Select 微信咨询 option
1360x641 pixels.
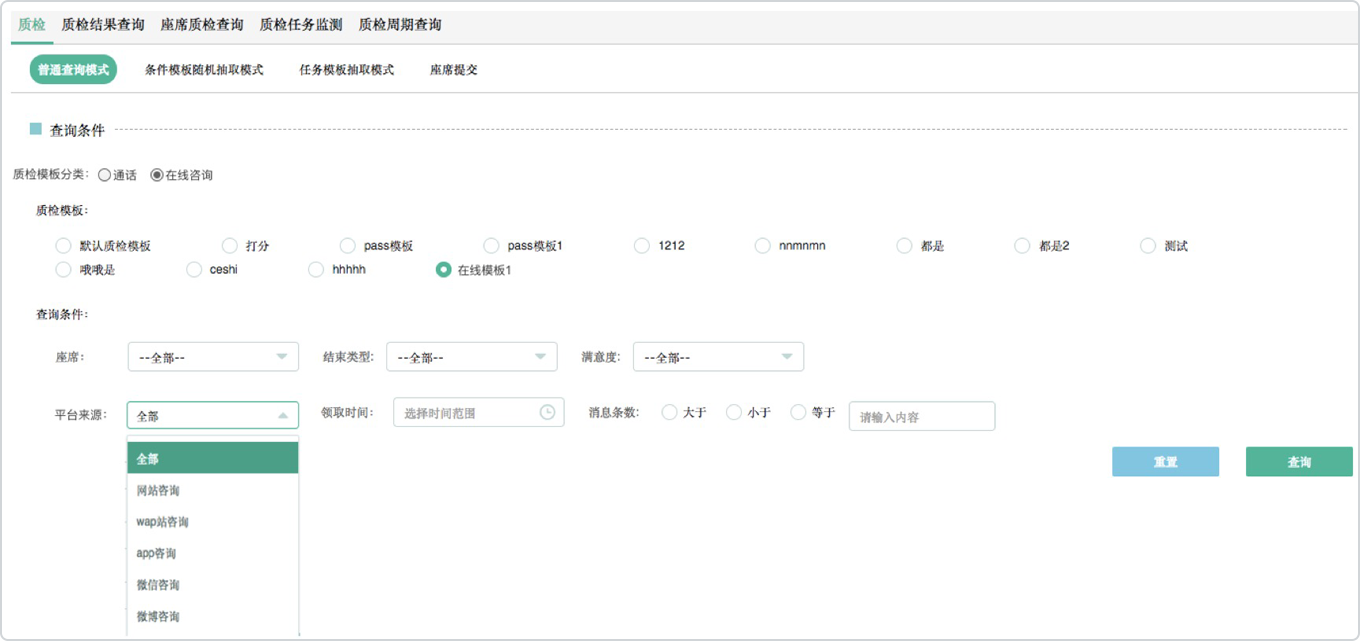[213, 584]
